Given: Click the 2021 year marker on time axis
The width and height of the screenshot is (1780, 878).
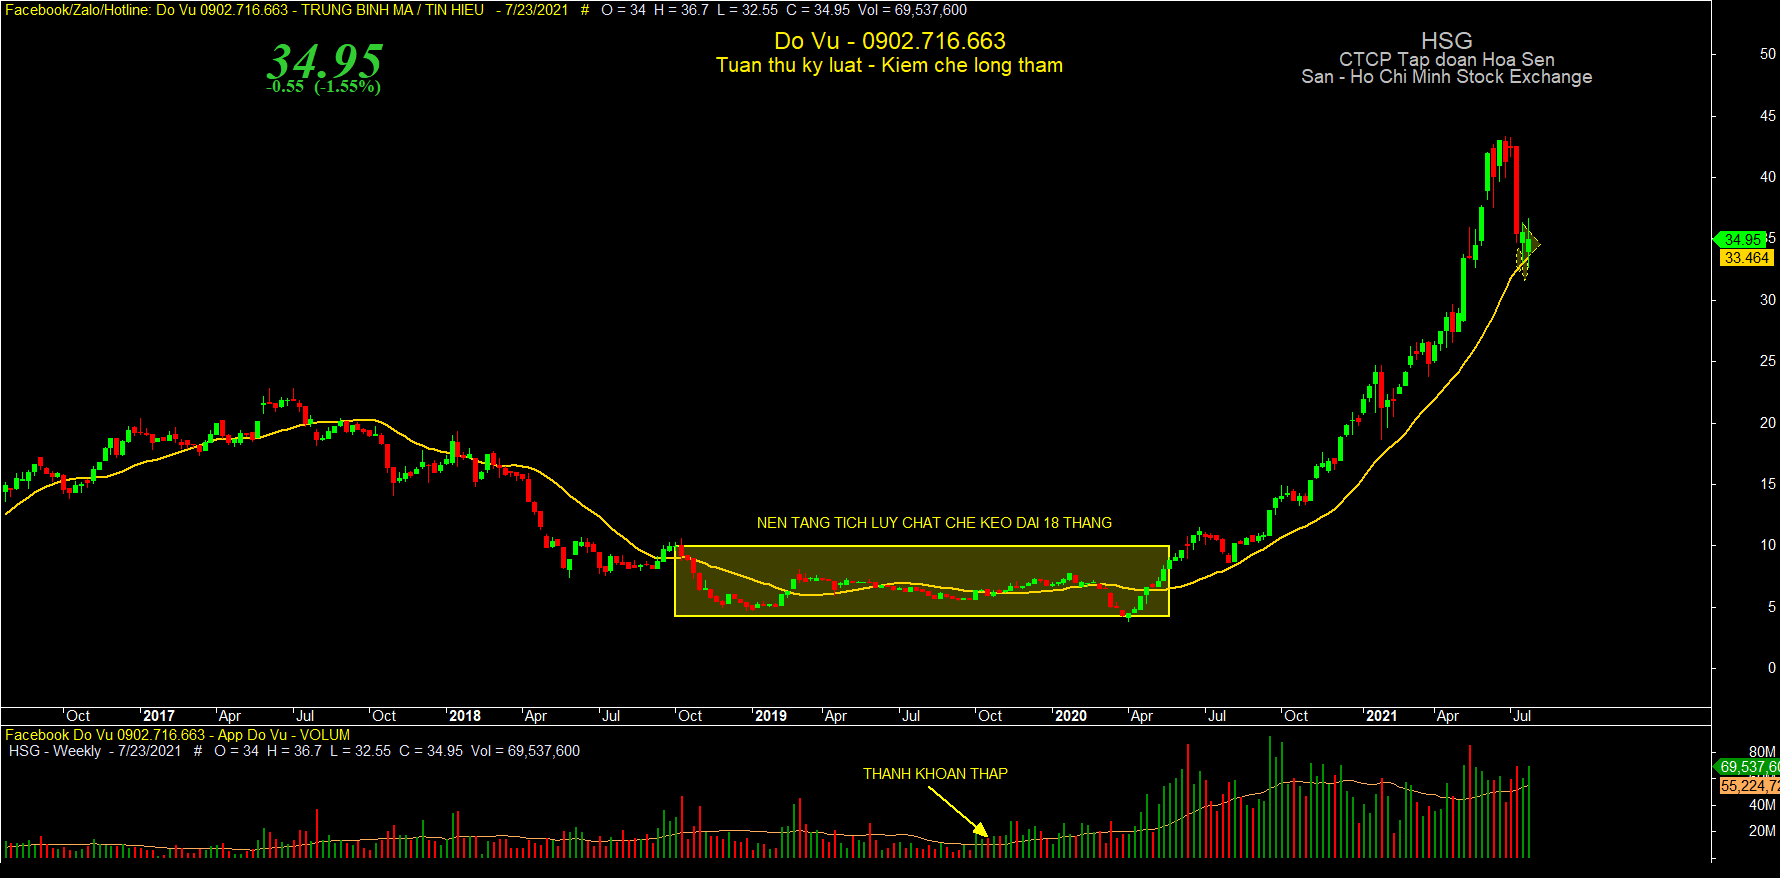Looking at the screenshot, I should tap(1381, 716).
